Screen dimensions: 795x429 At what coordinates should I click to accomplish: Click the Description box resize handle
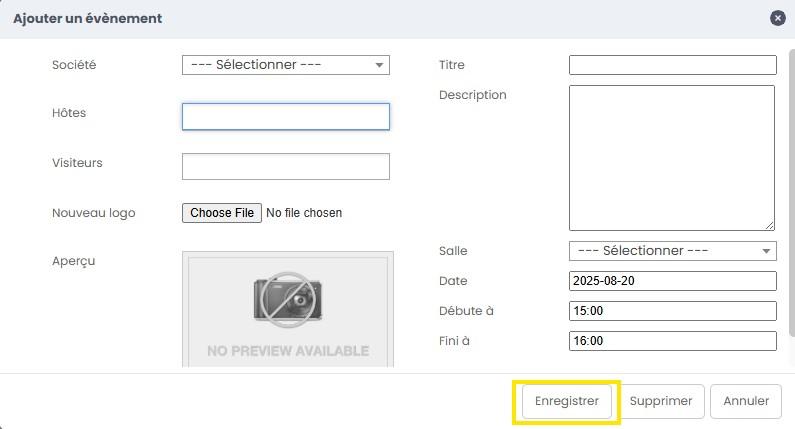770,225
